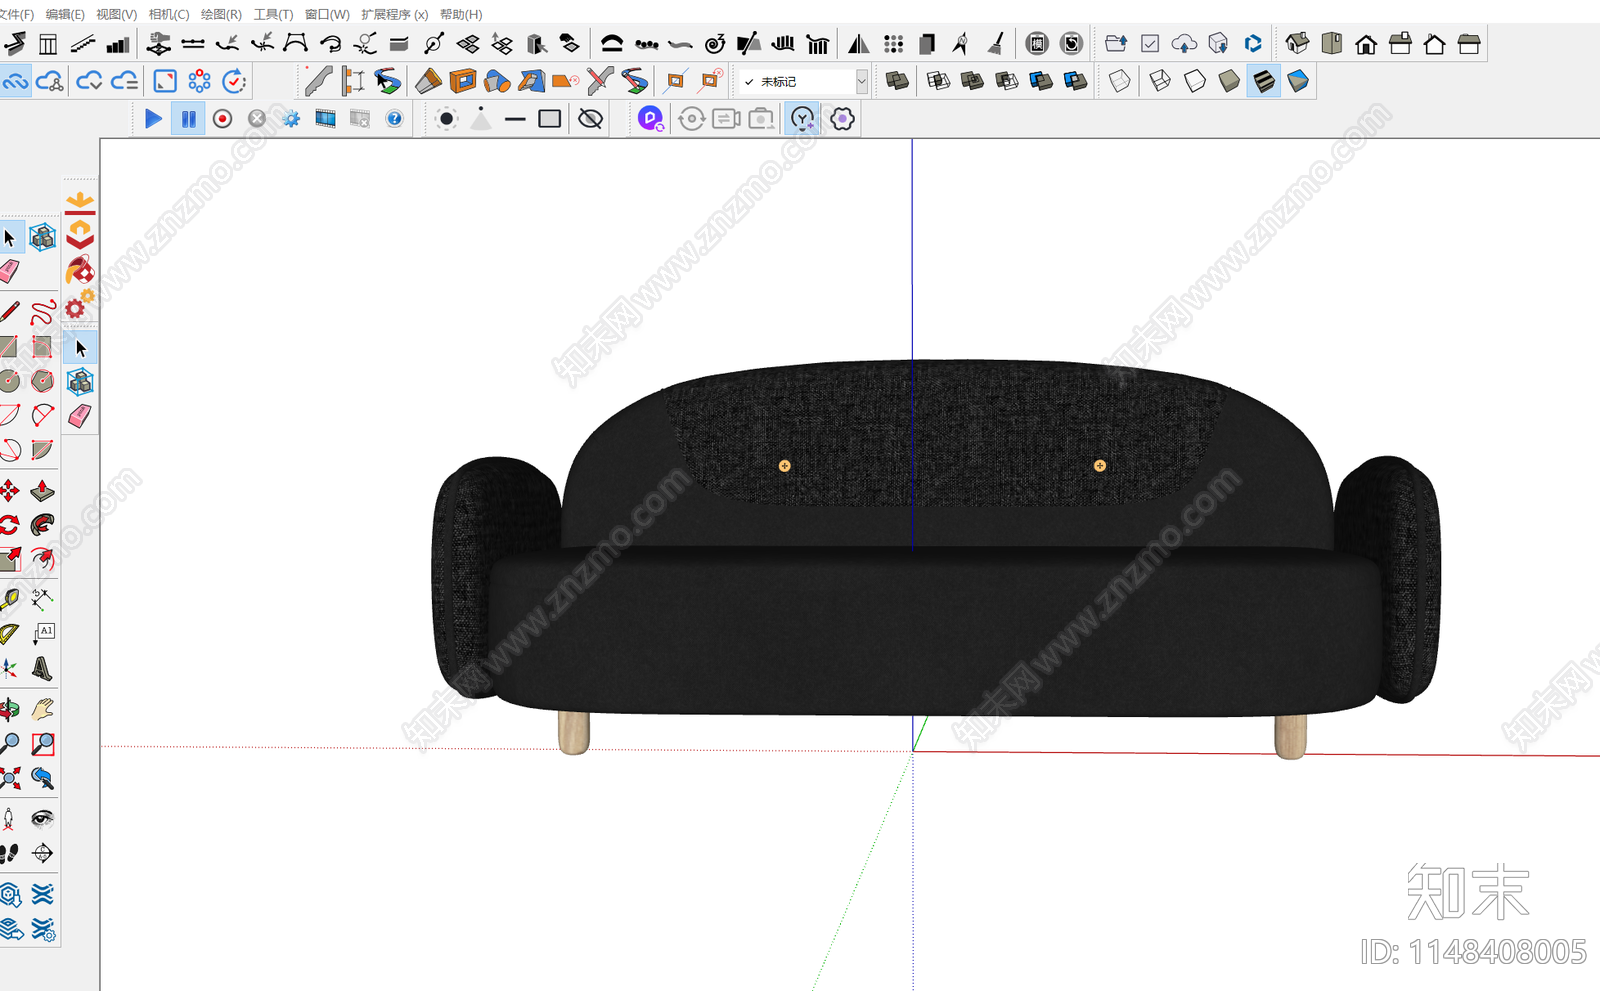The height and width of the screenshot is (991, 1600).
Task: Toggle Shaded With Textures style
Action: pyautogui.click(x=1264, y=81)
